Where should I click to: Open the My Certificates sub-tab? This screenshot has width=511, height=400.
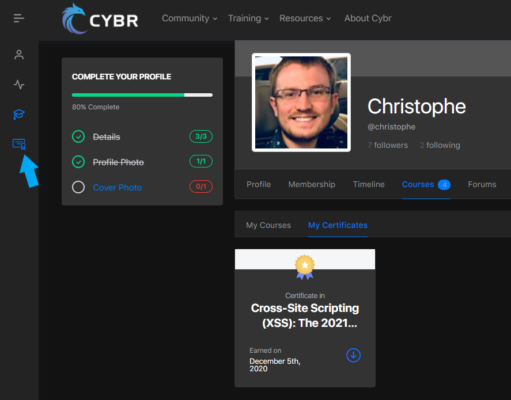[338, 225]
